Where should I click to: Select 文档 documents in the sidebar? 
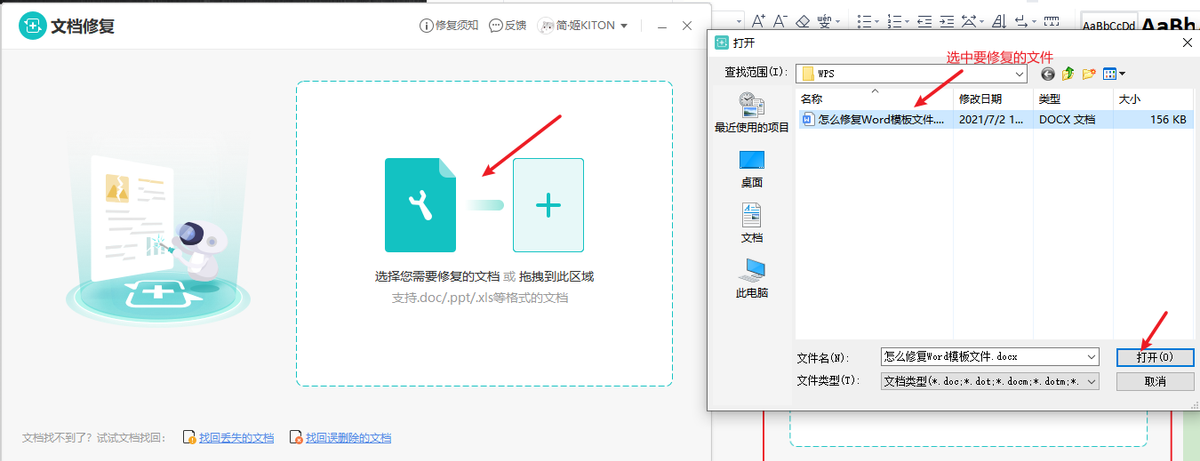pos(751,223)
